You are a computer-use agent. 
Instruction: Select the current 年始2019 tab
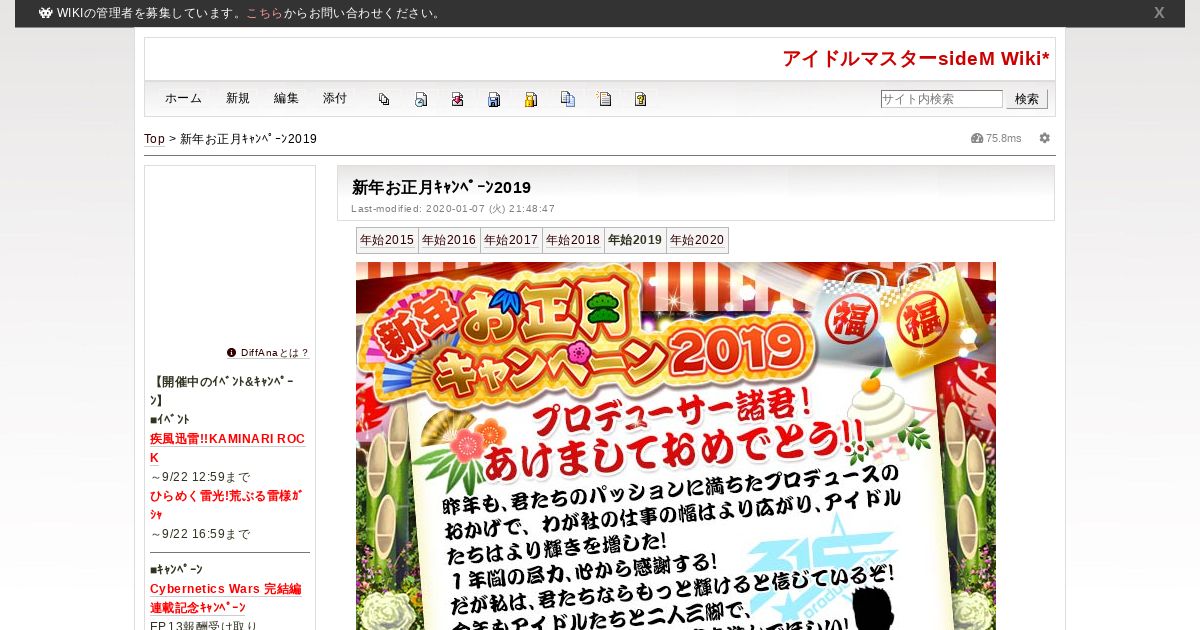pyautogui.click(x=635, y=240)
